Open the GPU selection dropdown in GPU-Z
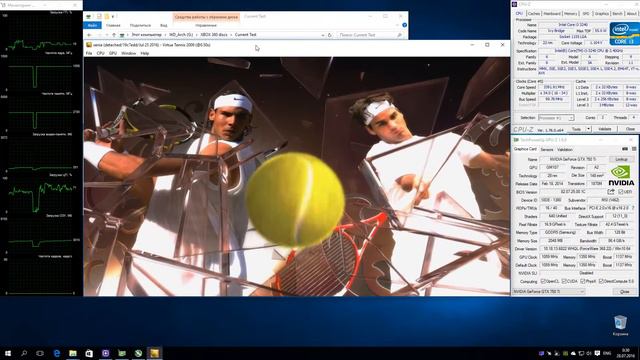The width and height of the screenshot is (640, 360). tap(549, 292)
